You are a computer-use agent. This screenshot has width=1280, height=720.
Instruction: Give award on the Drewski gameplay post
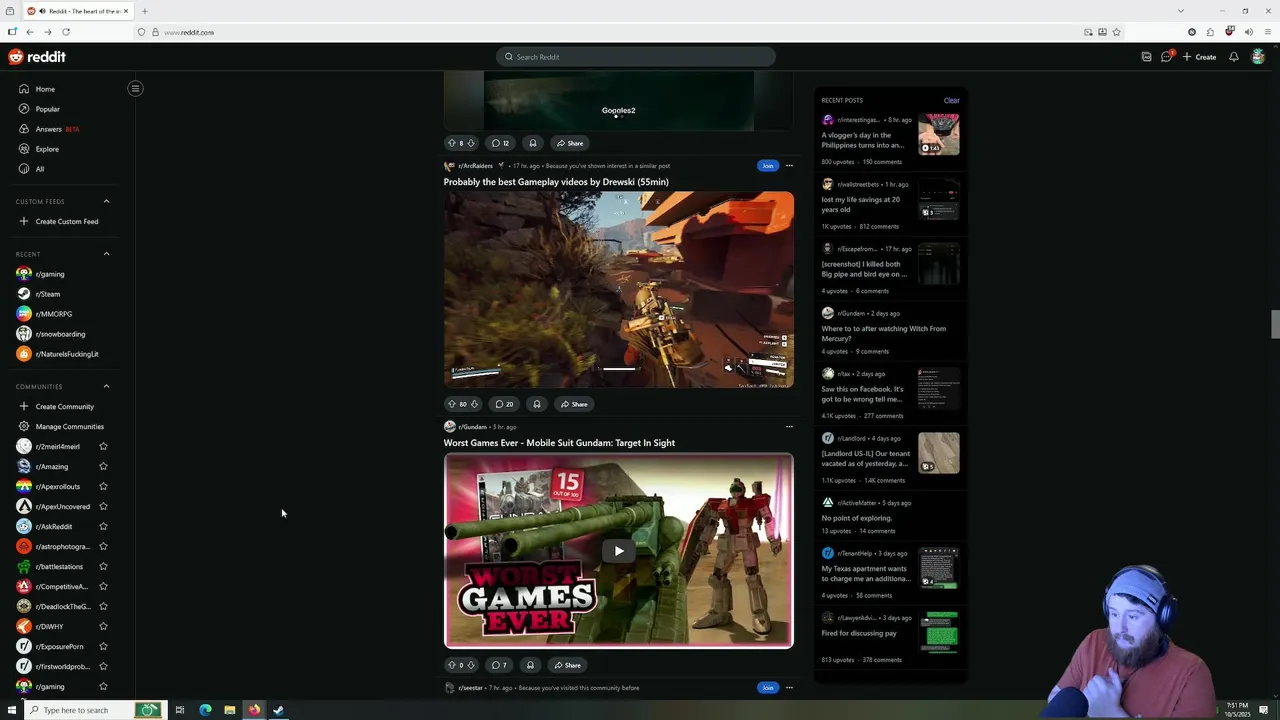pos(537,404)
